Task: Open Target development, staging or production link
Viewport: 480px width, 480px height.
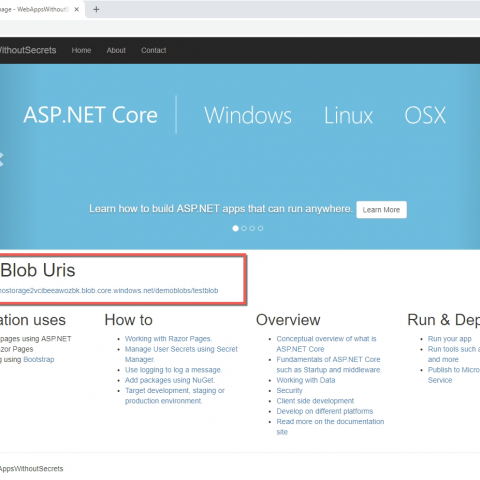Action: (175, 395)
